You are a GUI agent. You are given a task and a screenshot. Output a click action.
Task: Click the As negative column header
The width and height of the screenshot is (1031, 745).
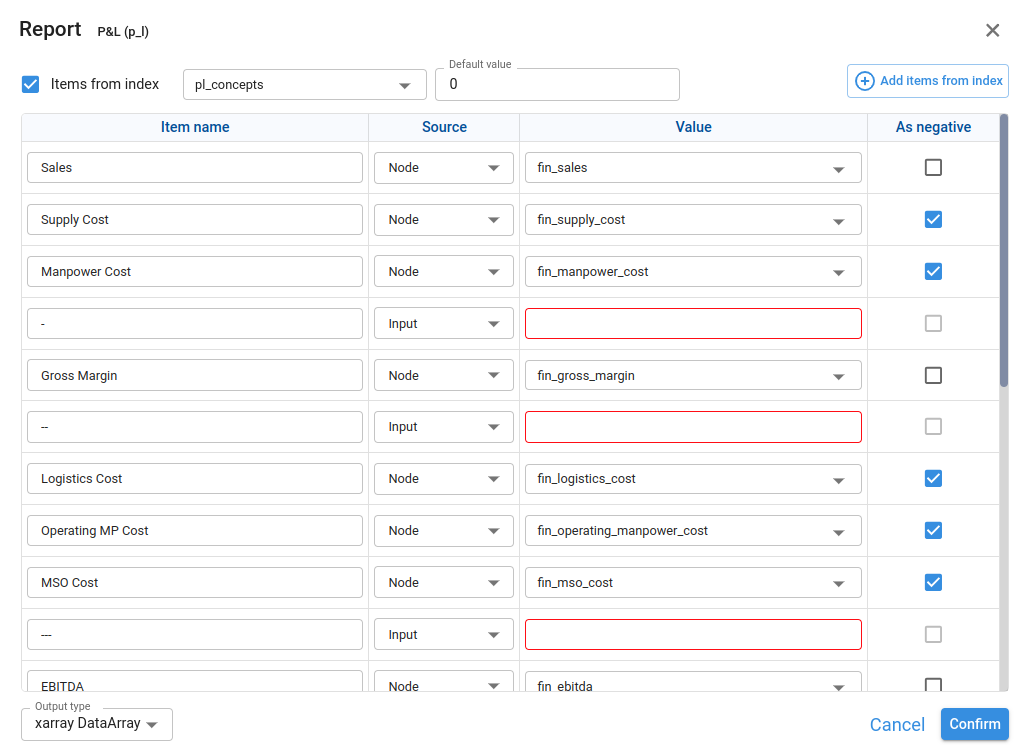point(933,127)
